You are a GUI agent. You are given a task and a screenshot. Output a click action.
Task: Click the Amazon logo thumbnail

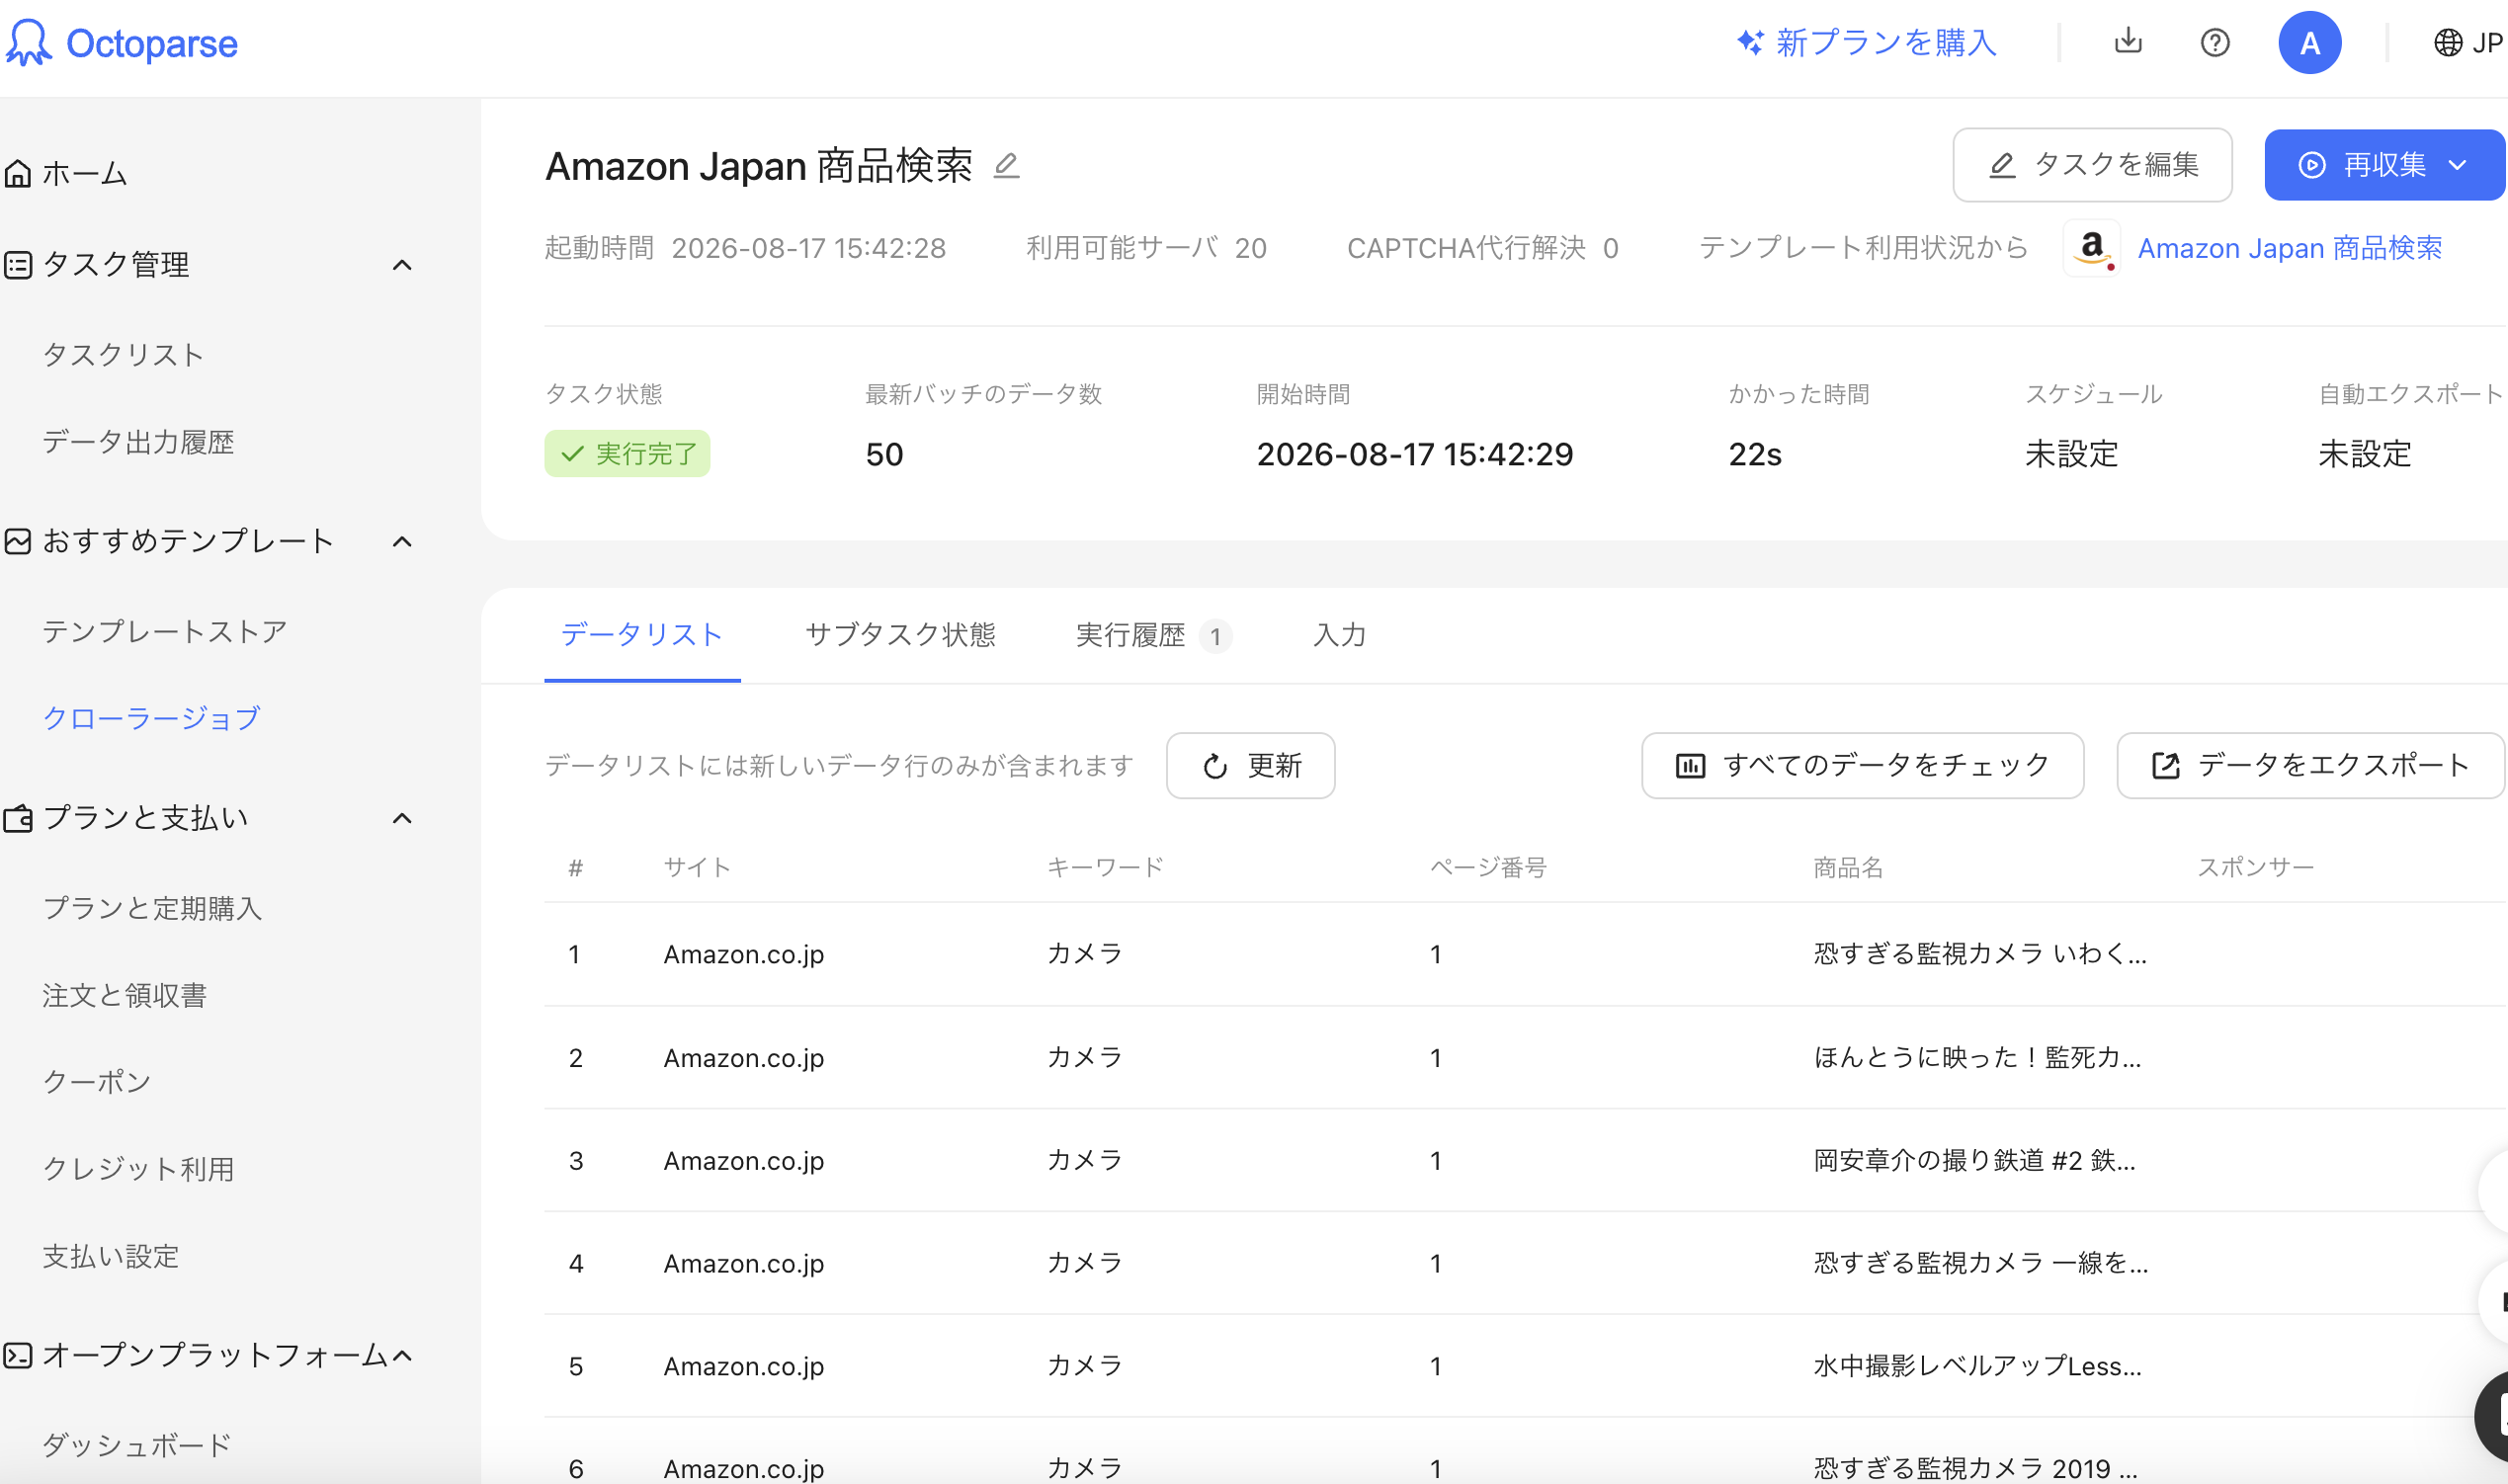point(2092,248)
